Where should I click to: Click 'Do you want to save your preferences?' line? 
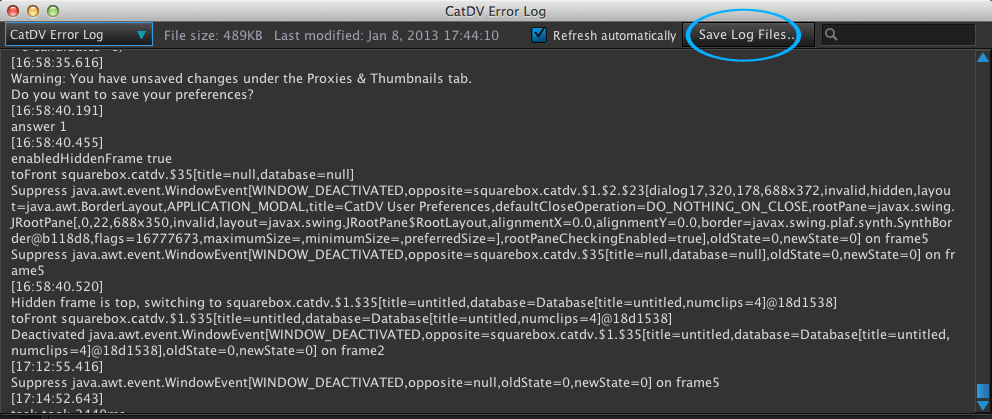(x=132, y=94)
